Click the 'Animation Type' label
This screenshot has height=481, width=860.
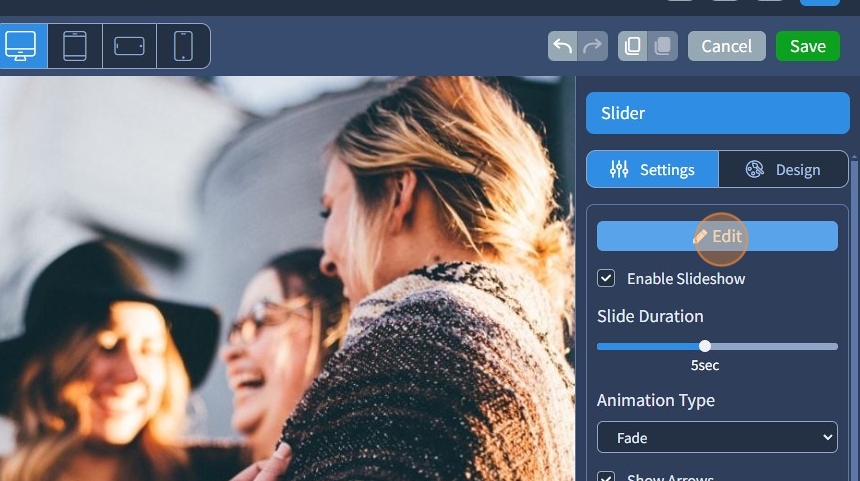click(655, 400)
